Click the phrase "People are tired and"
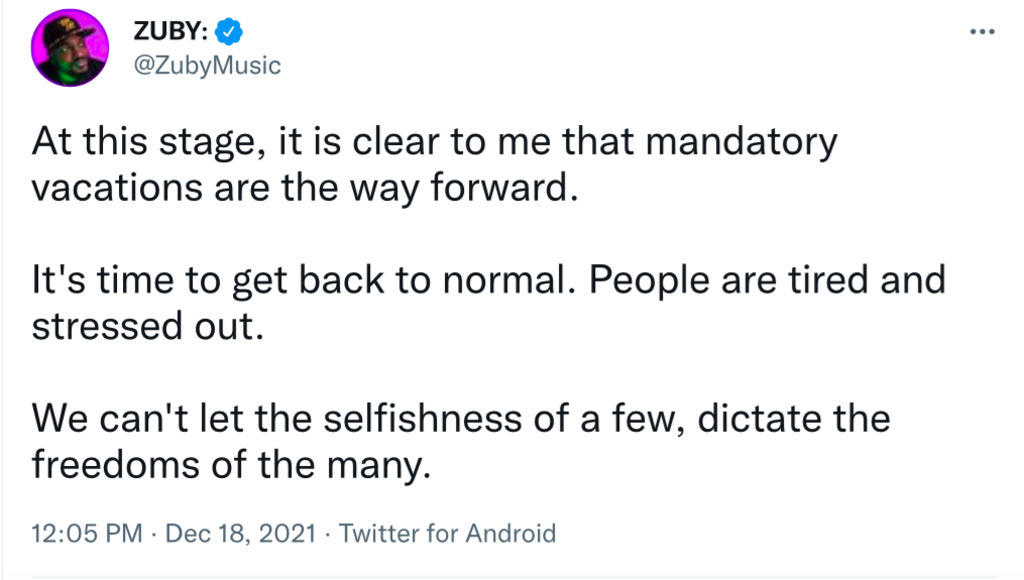The image size is (1024, 580). coord(767,280)
